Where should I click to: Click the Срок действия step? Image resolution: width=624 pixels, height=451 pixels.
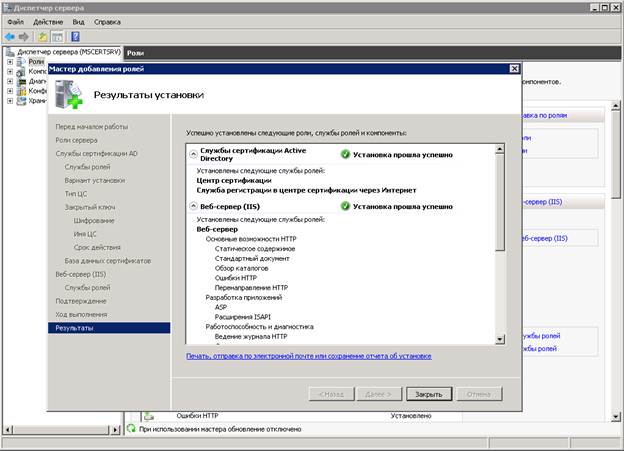(x=97, y=247)
